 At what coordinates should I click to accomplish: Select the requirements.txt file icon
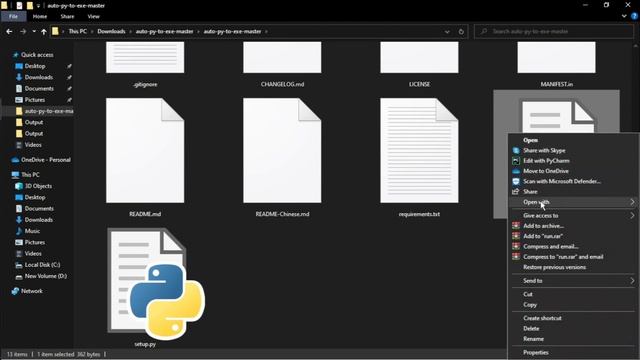click(x=419, y=150)
